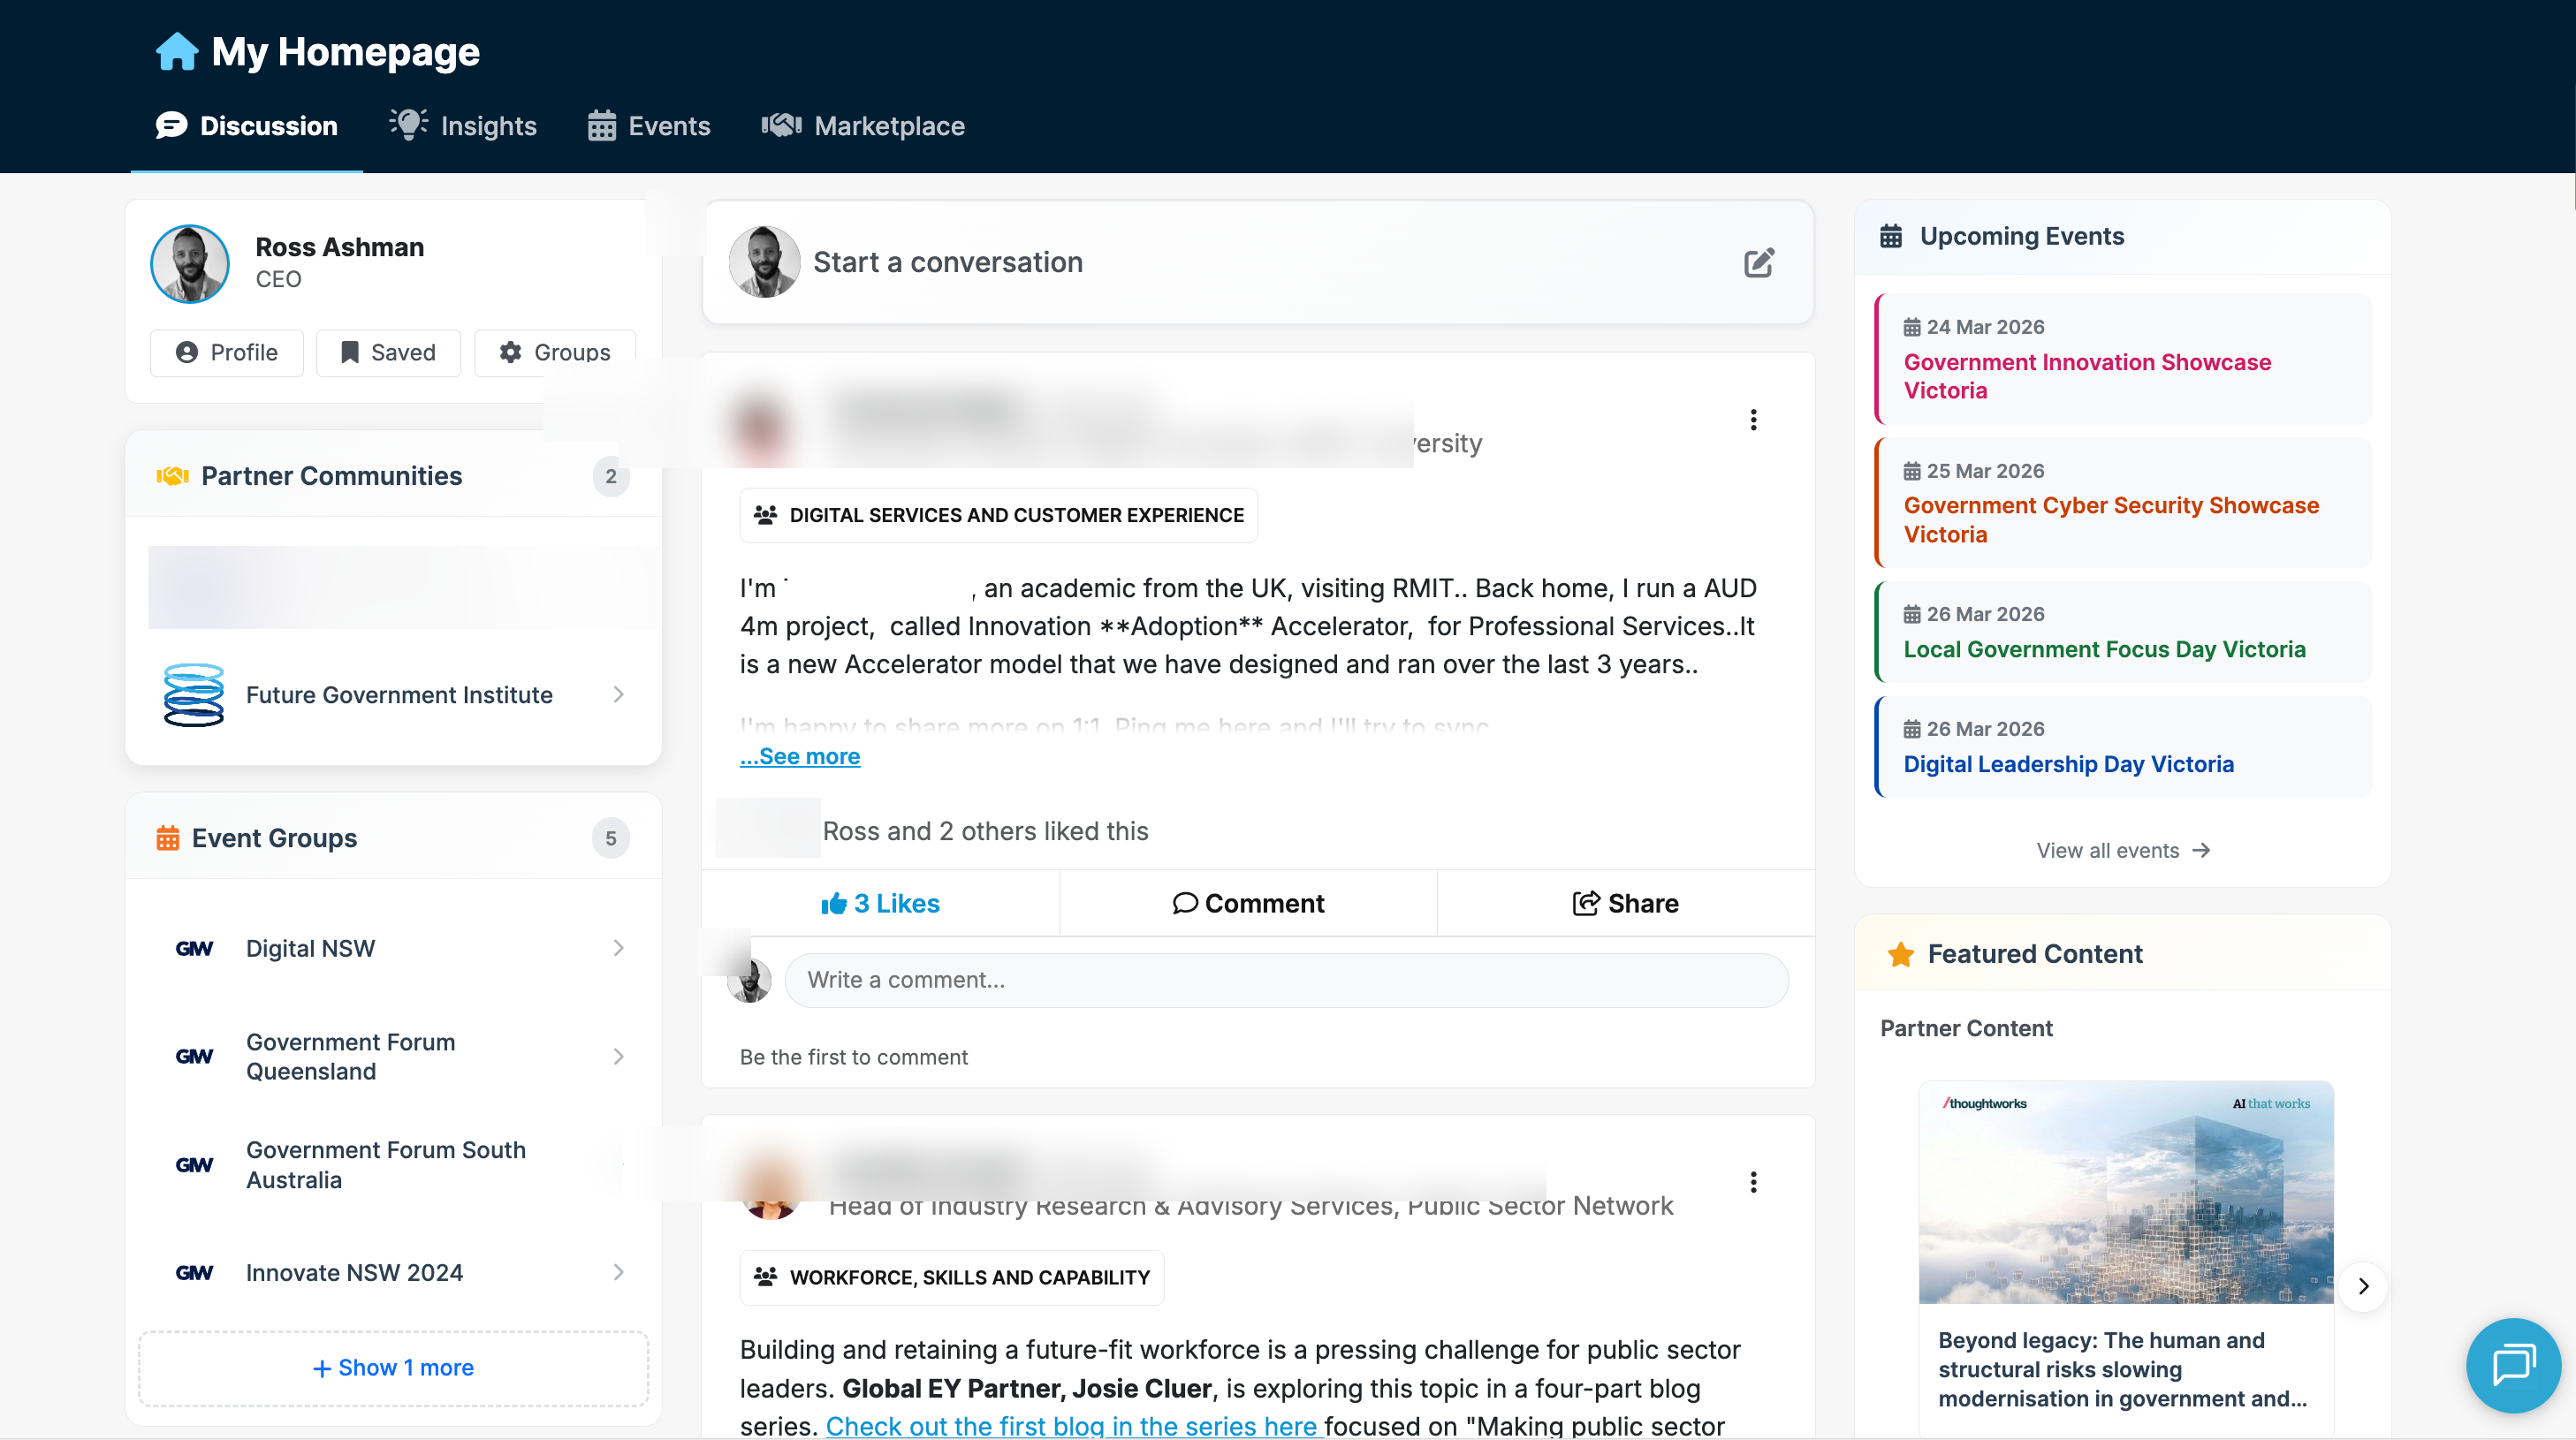Click the Upcoming Events calendar icon
This screenshot has width=2576, height=1440.
1890,236
